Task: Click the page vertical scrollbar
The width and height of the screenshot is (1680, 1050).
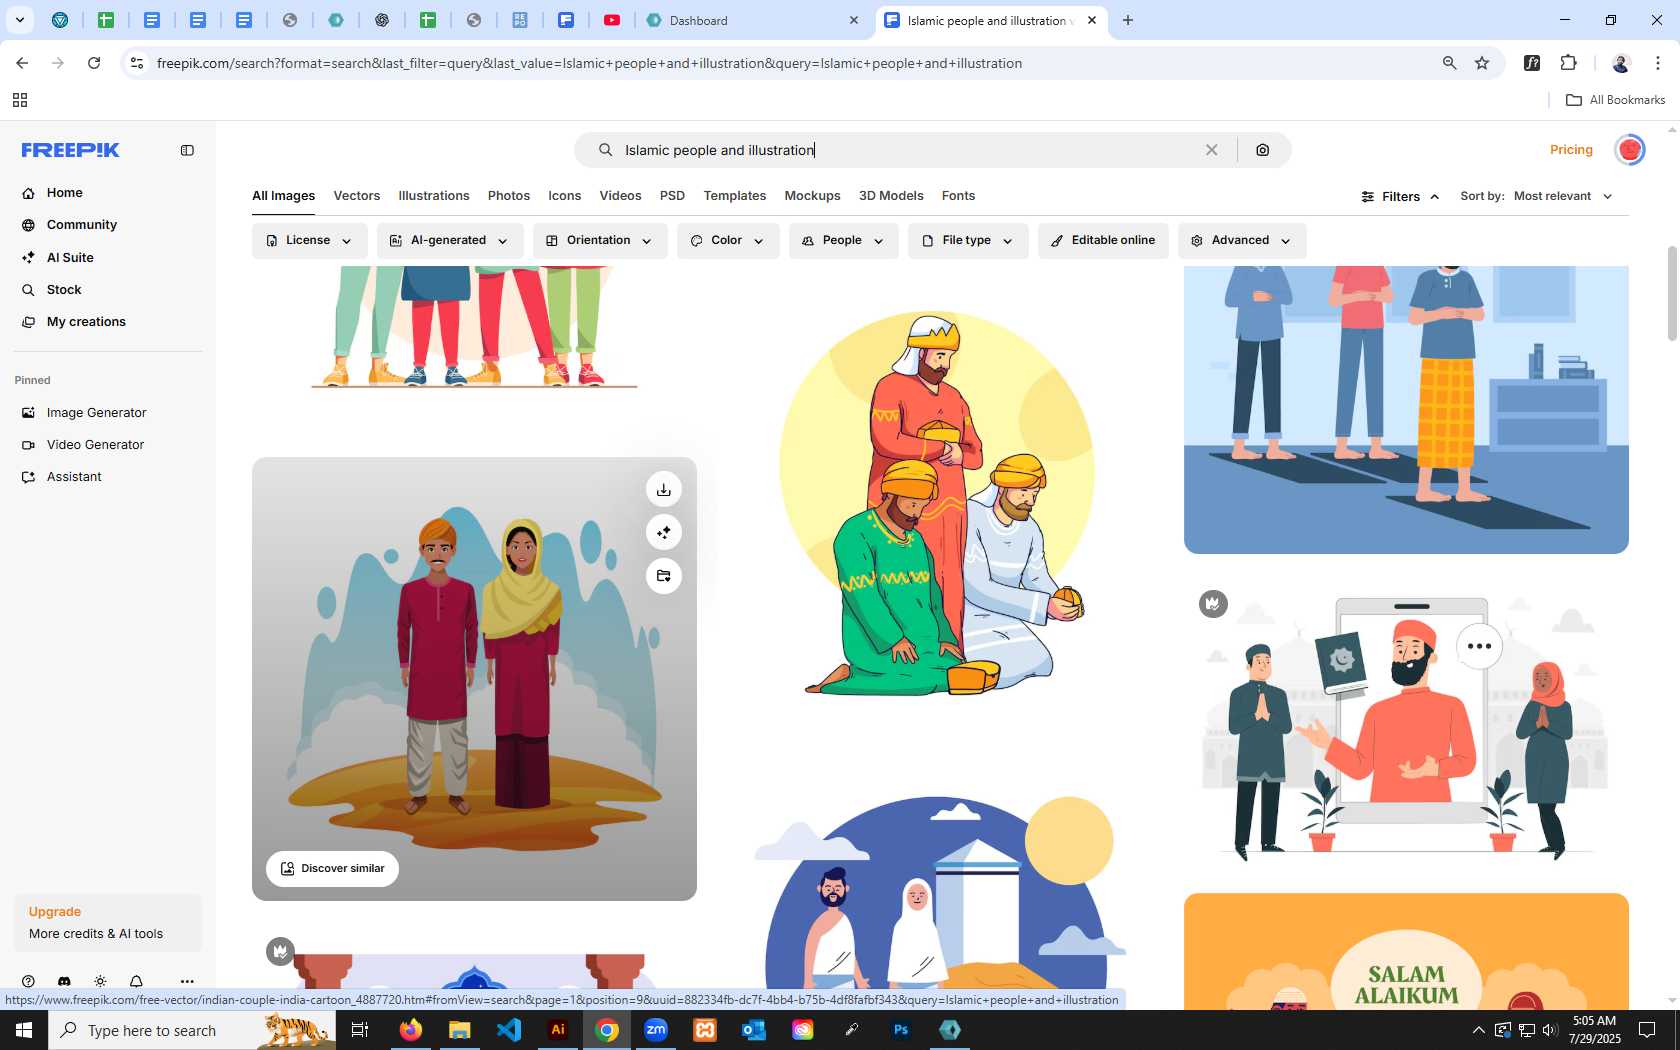Action: [x=1672, y=293]
